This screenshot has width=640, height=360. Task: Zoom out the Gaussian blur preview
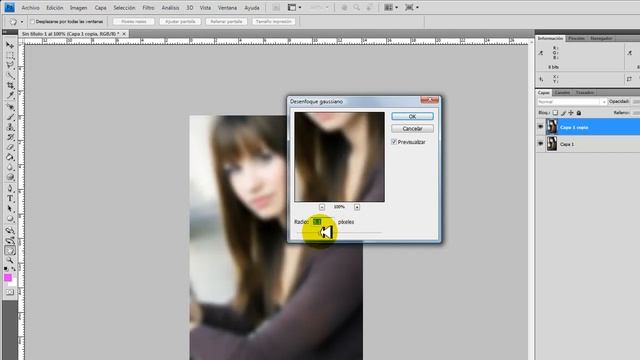coord(322,207)
